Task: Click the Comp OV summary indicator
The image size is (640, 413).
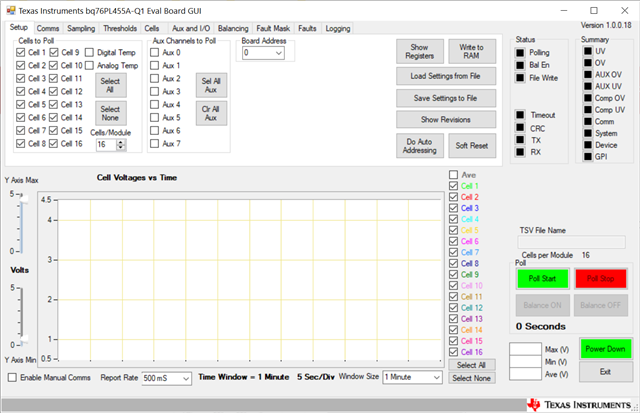Action: point(588,98)
